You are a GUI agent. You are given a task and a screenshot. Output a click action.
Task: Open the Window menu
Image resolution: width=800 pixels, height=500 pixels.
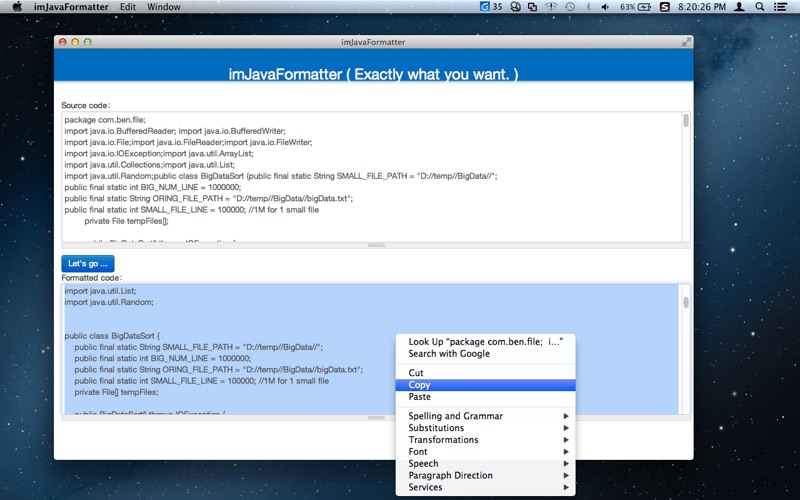click(x=164, y=7)
